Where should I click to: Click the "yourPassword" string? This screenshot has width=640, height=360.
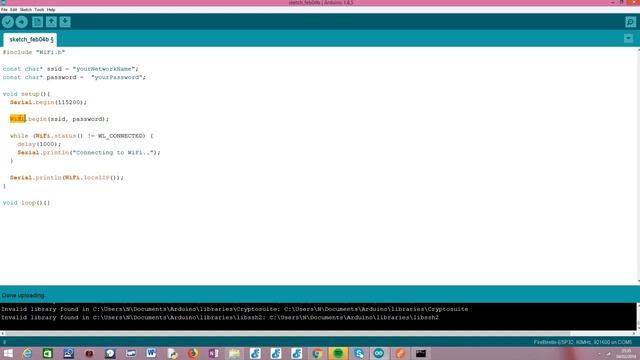117,77
